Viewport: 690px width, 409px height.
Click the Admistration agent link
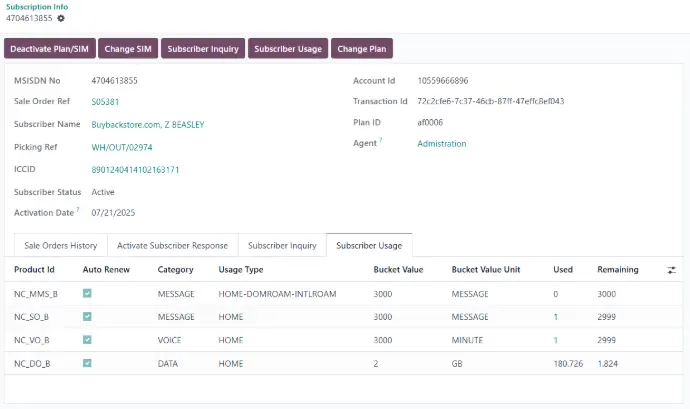pos(441,144)
